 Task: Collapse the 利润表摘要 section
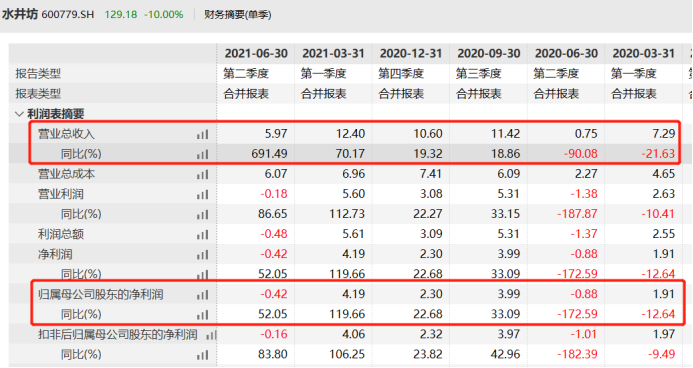click(x=19, y=114)
